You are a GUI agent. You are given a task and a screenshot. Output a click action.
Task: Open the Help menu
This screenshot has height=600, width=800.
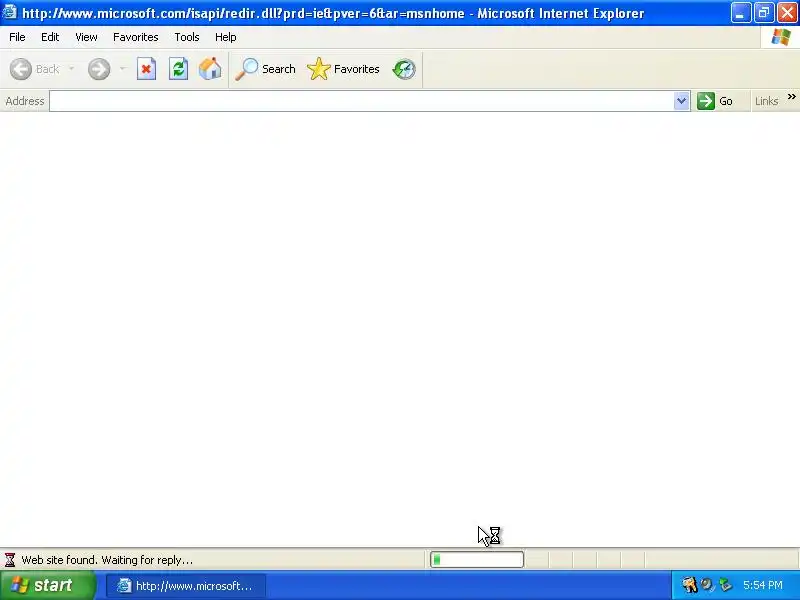click(x=226, y=37)
